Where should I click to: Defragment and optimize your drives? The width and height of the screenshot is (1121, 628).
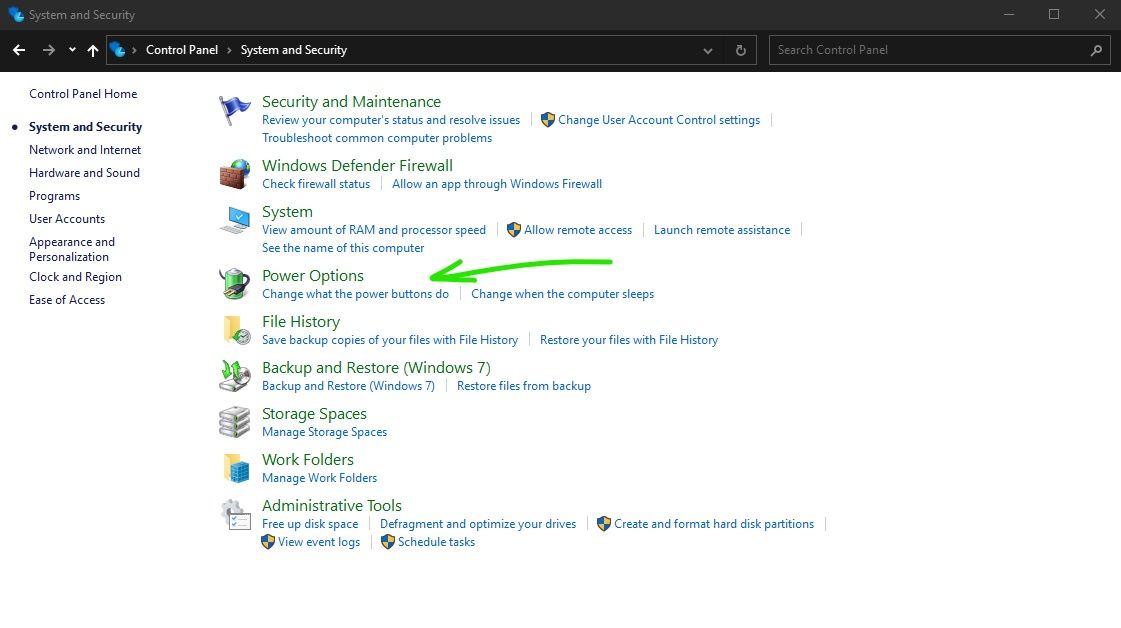(478, 524)
